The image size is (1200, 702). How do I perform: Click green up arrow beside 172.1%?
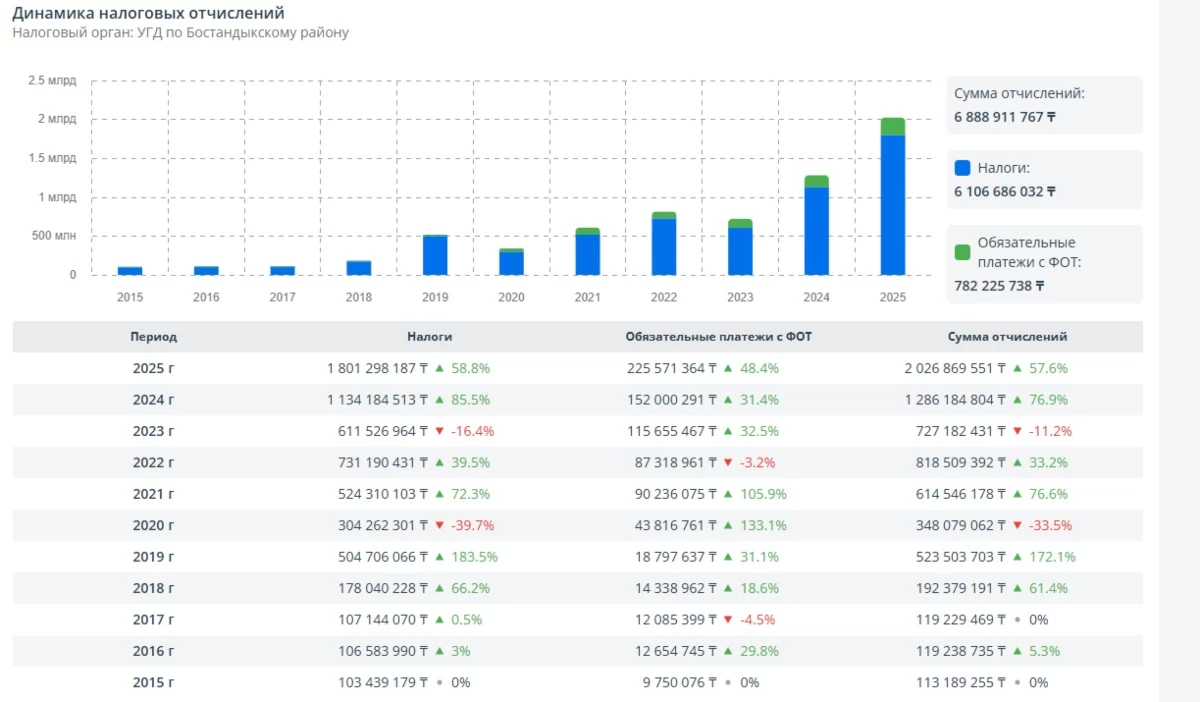point(1017,557)
